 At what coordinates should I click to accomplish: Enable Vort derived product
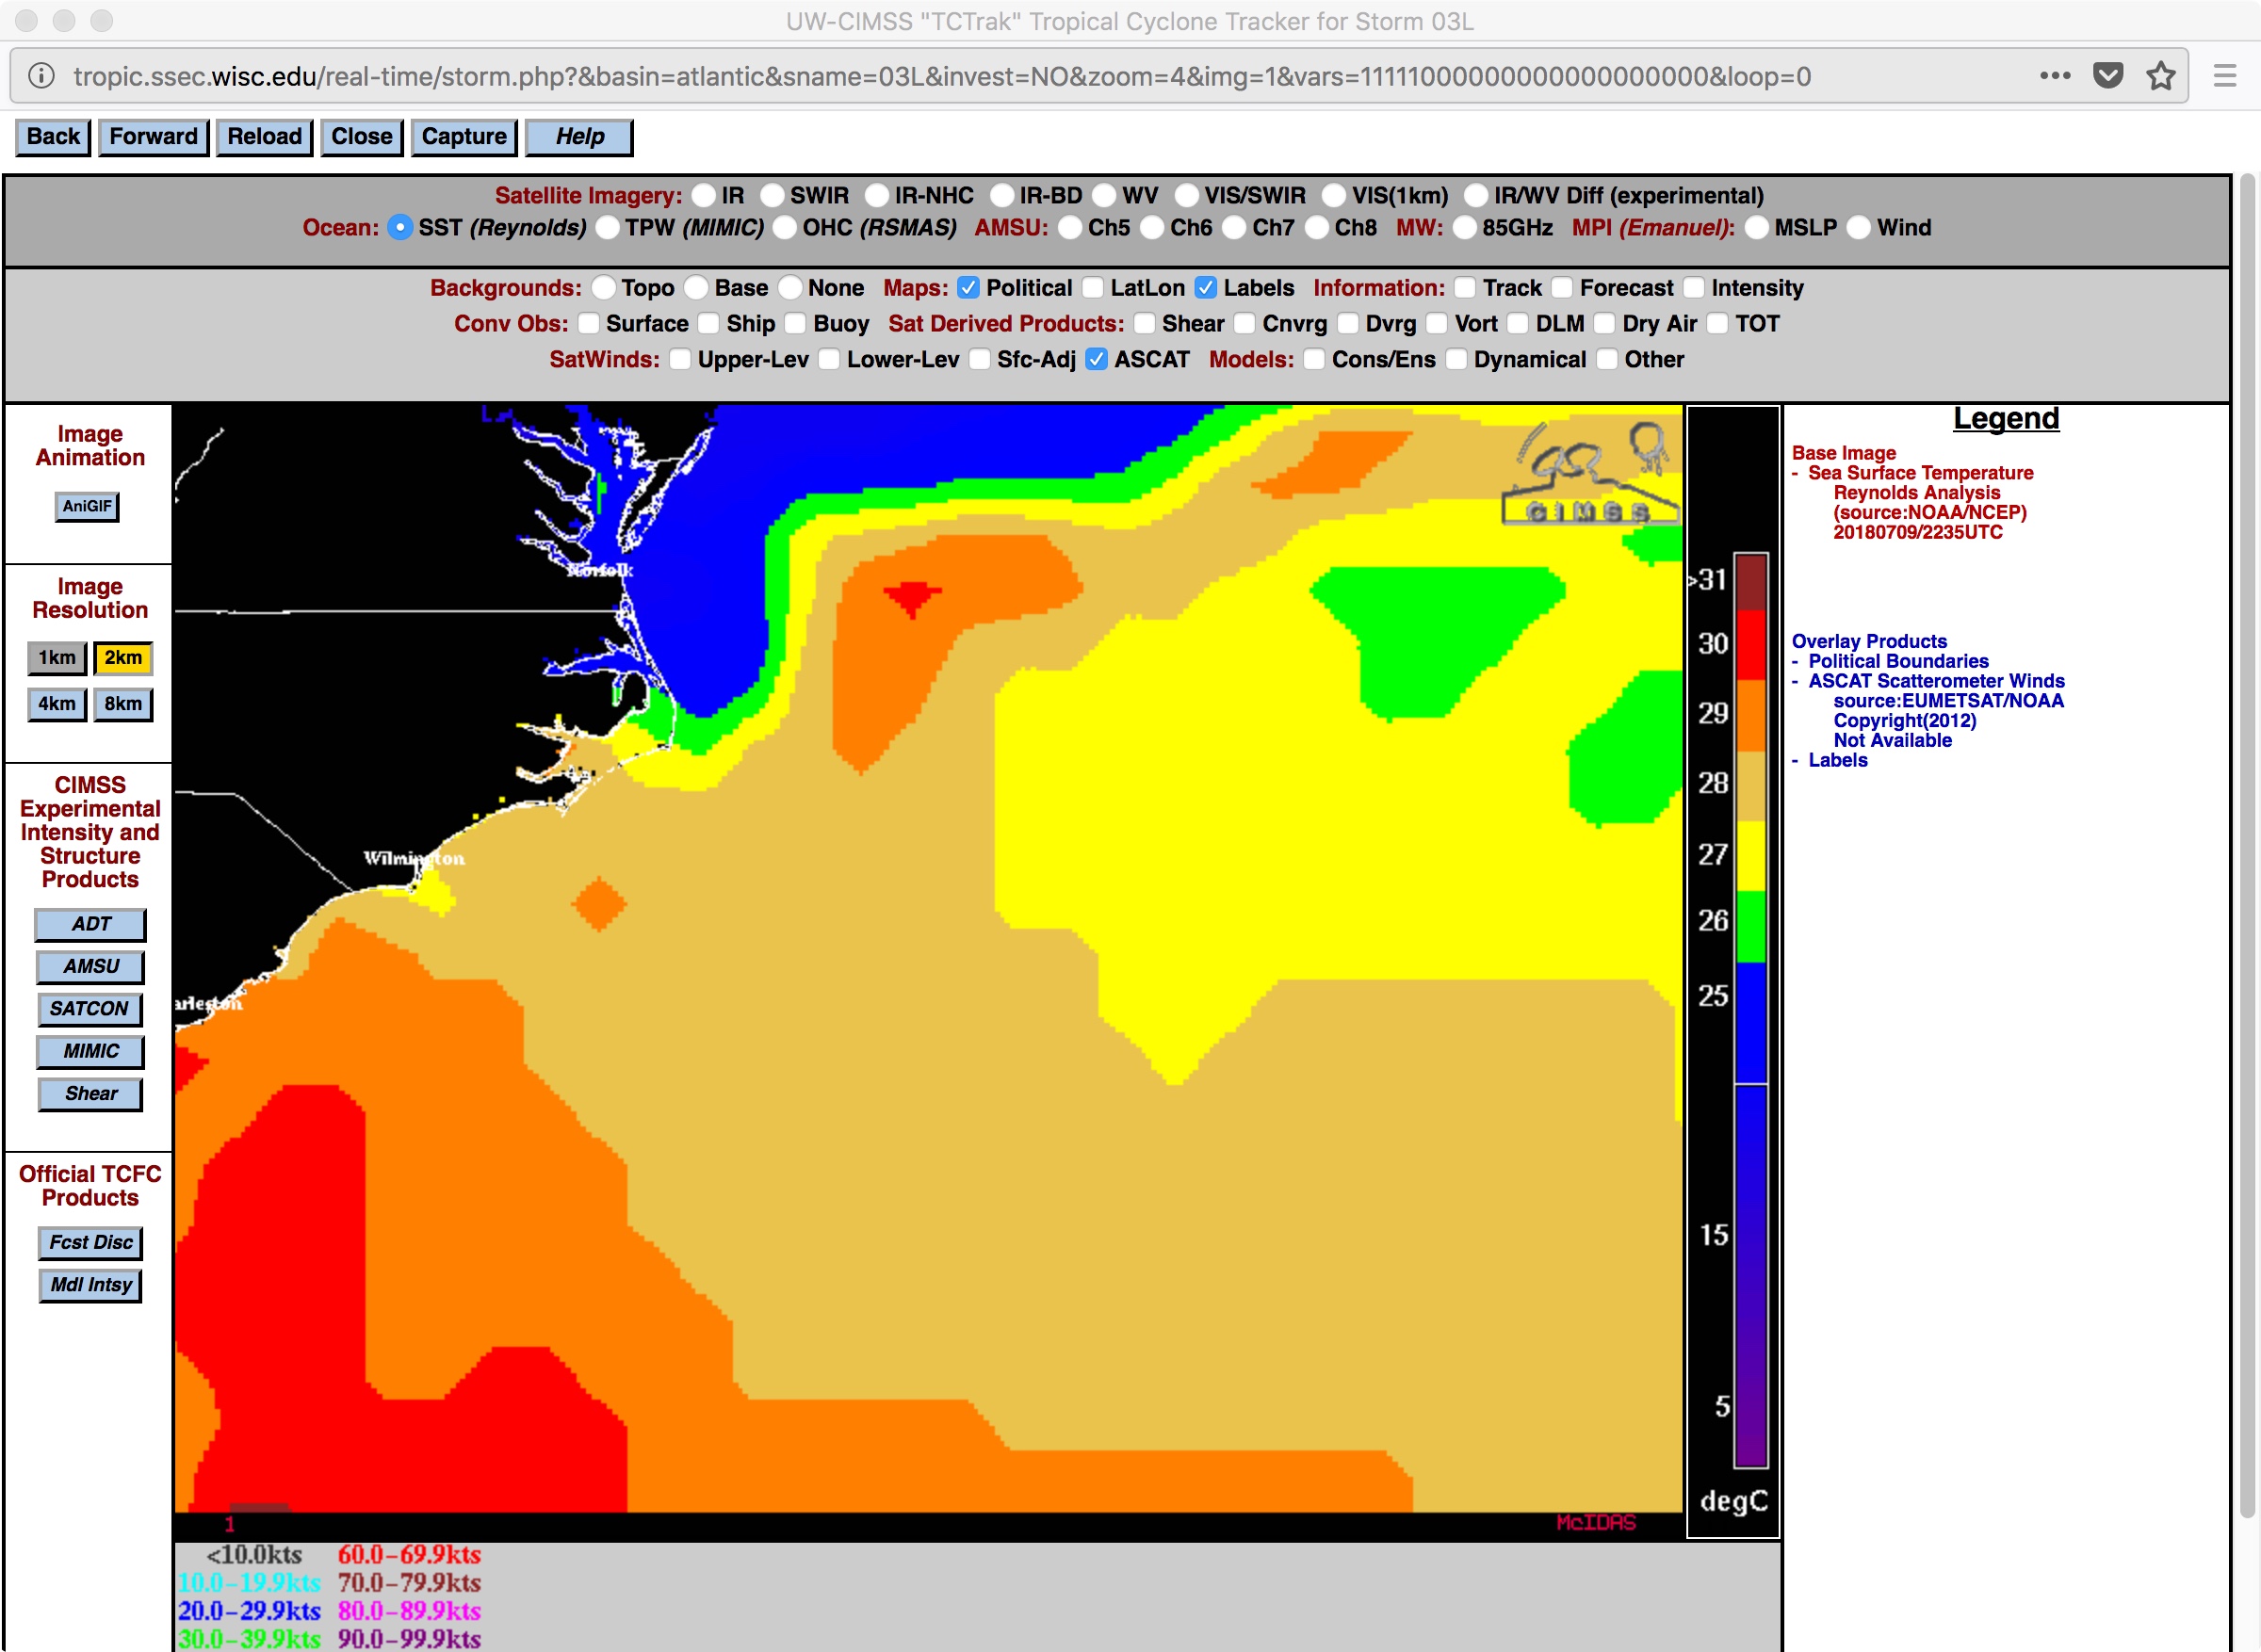click(x=1437, y=324)
